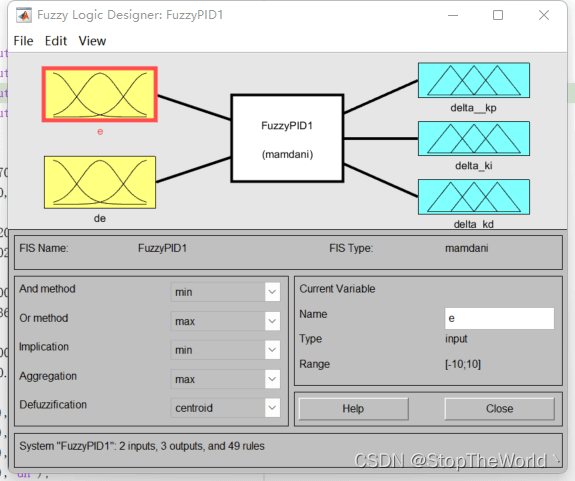Click the FuzzyPID1 mamdani rule block
Screen dimensions: 575x481
(x=287, y=138)
